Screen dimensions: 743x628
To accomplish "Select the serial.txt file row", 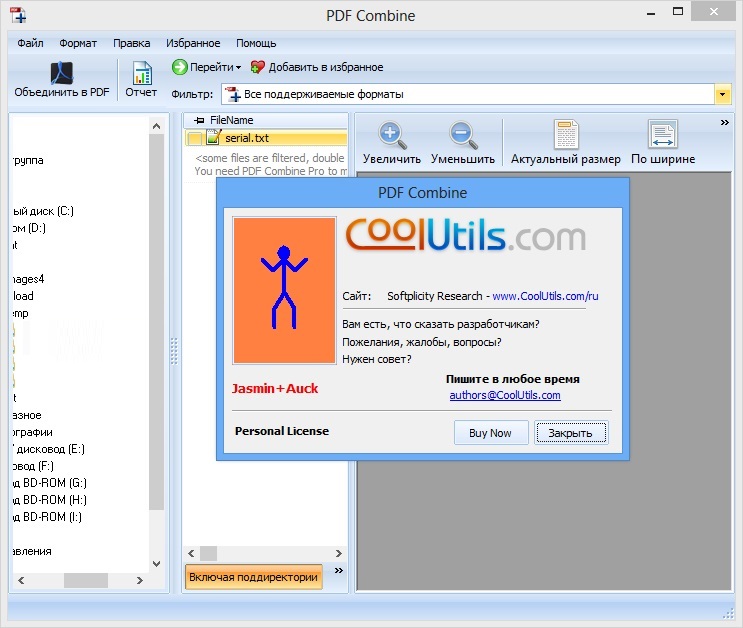I will click(266, 138).
